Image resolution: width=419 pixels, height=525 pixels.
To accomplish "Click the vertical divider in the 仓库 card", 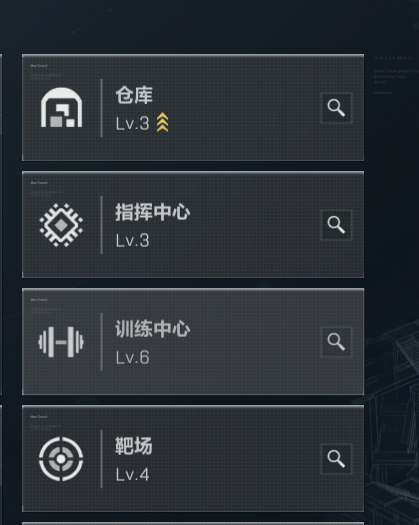I will pos(101,108).
